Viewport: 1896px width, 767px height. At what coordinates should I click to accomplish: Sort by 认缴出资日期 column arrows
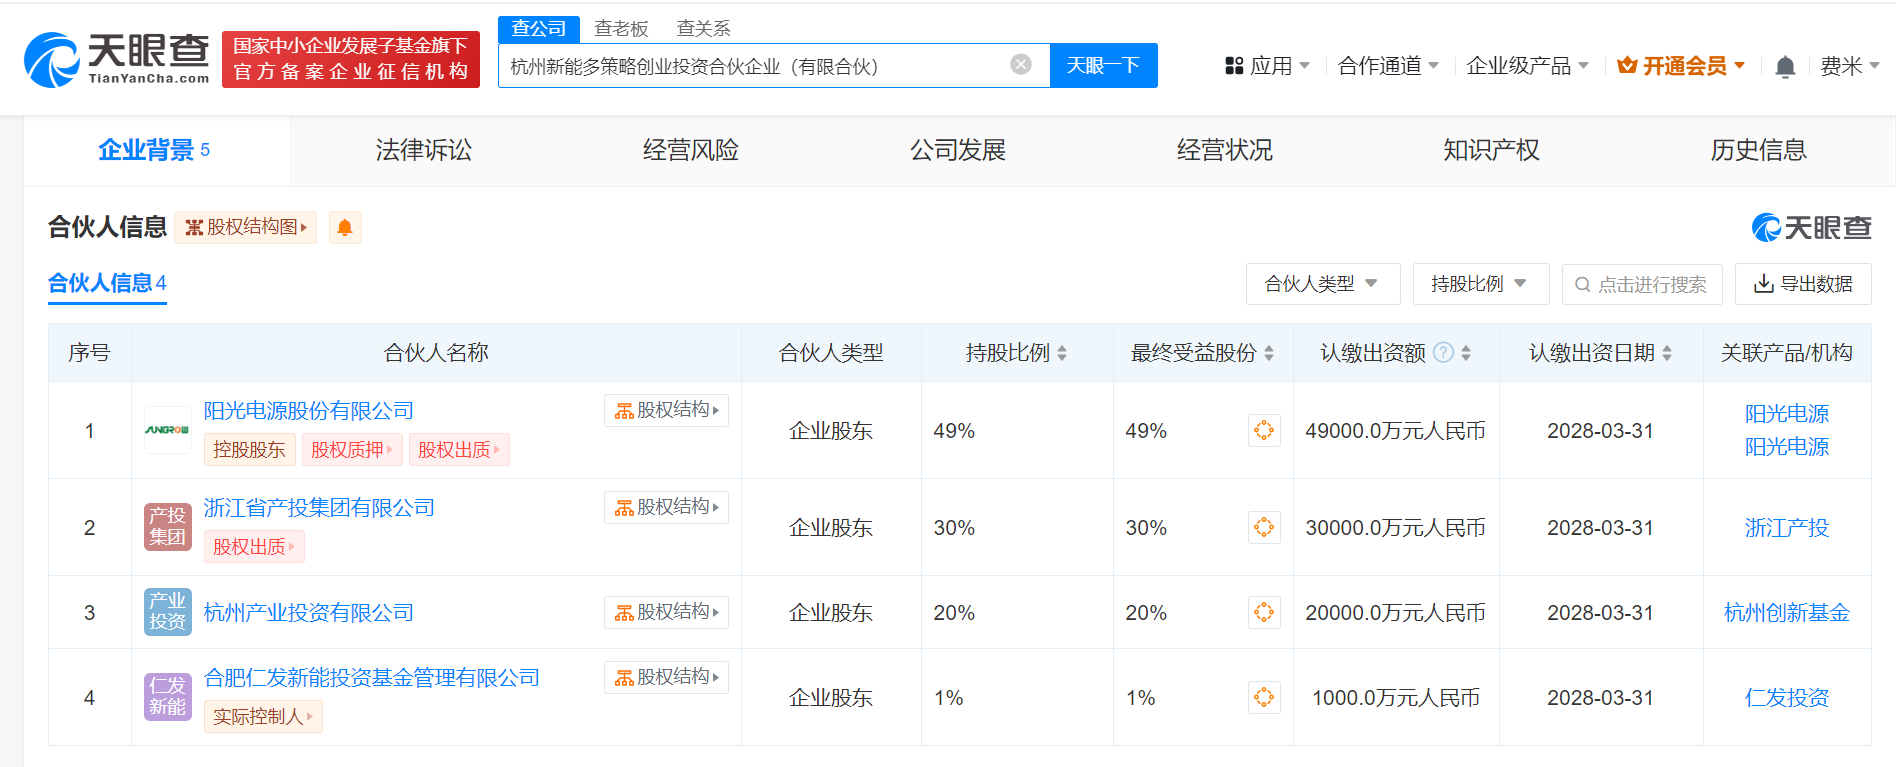coord(1667,353)
